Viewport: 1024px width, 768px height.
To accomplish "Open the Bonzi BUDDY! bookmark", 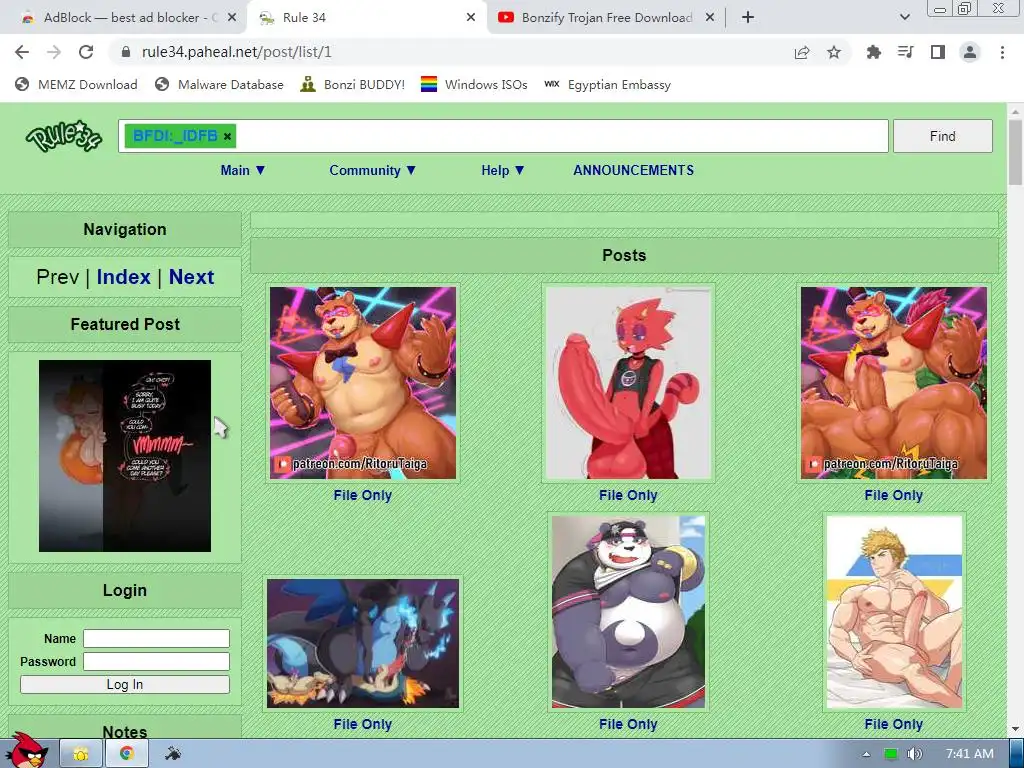I will pyautogui.click(x=353, y=84).
